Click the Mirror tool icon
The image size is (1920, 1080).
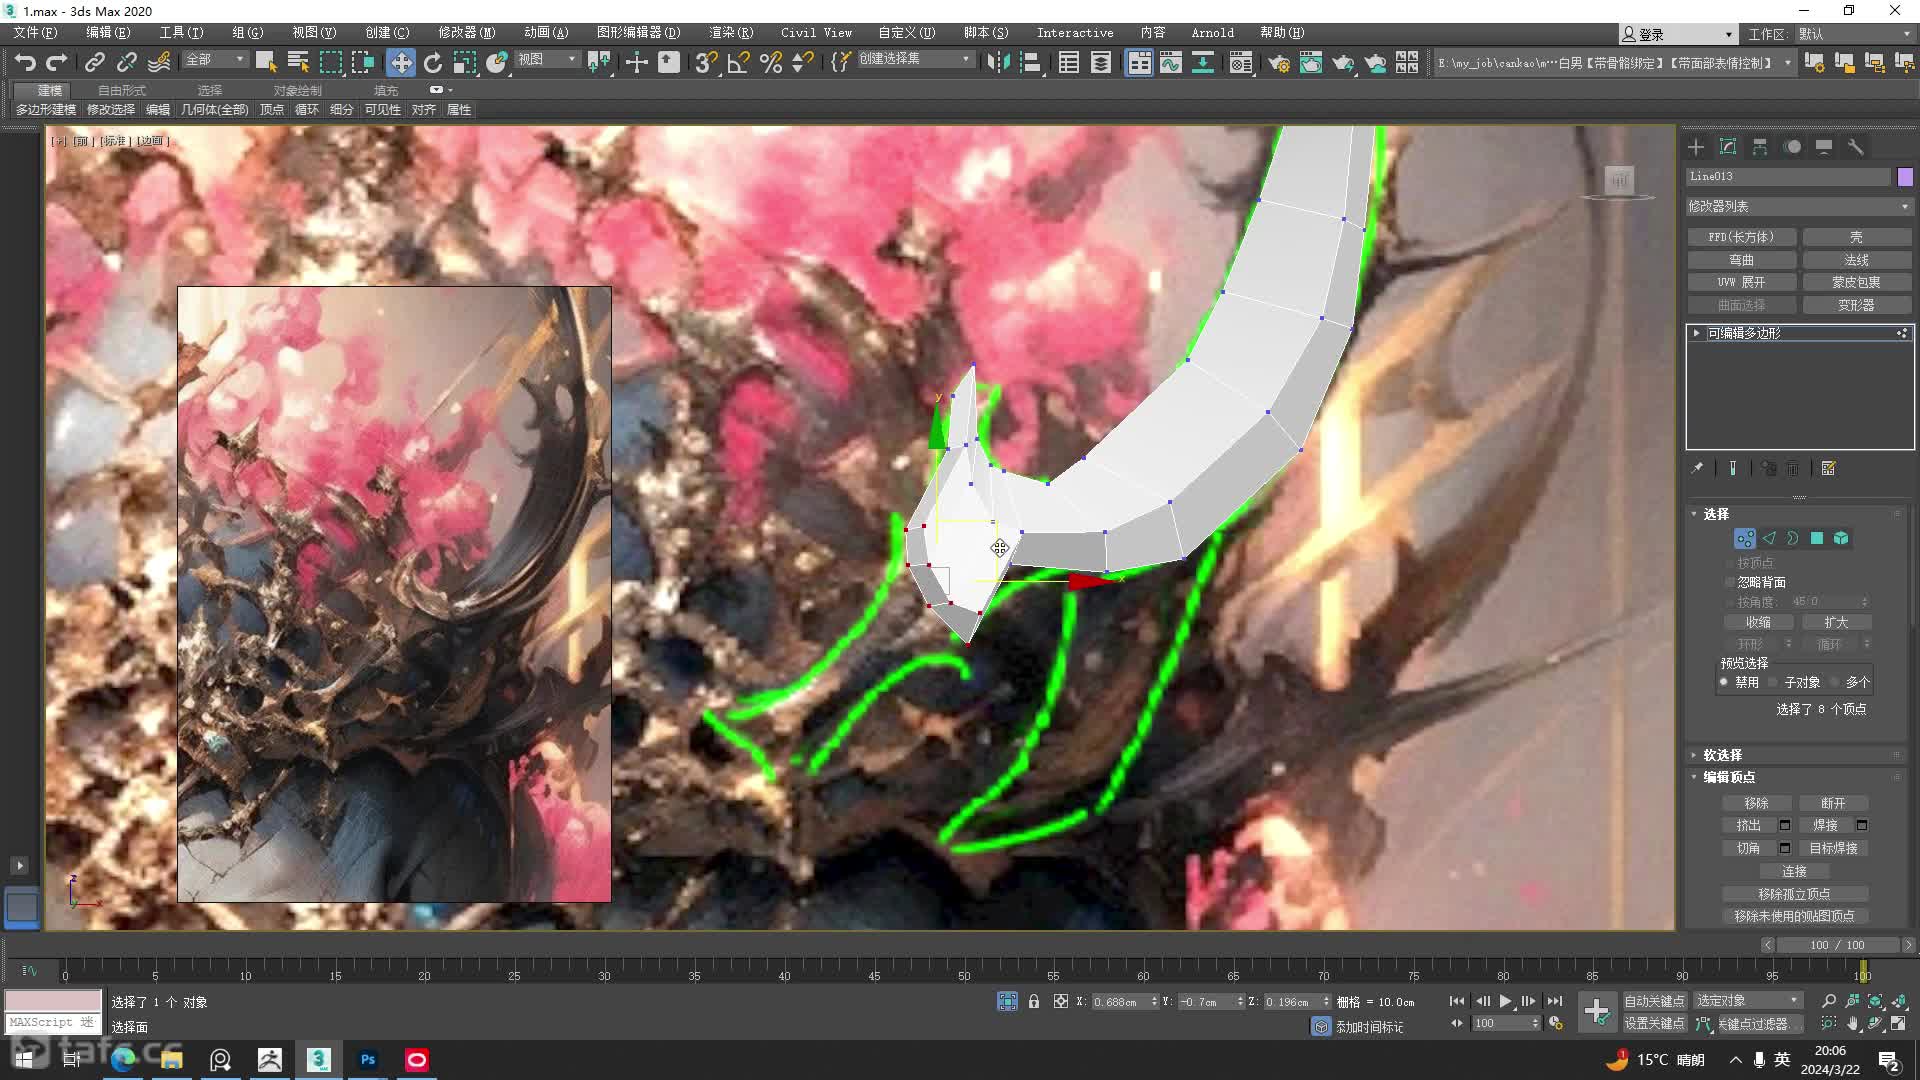click(x=998, y=62)
